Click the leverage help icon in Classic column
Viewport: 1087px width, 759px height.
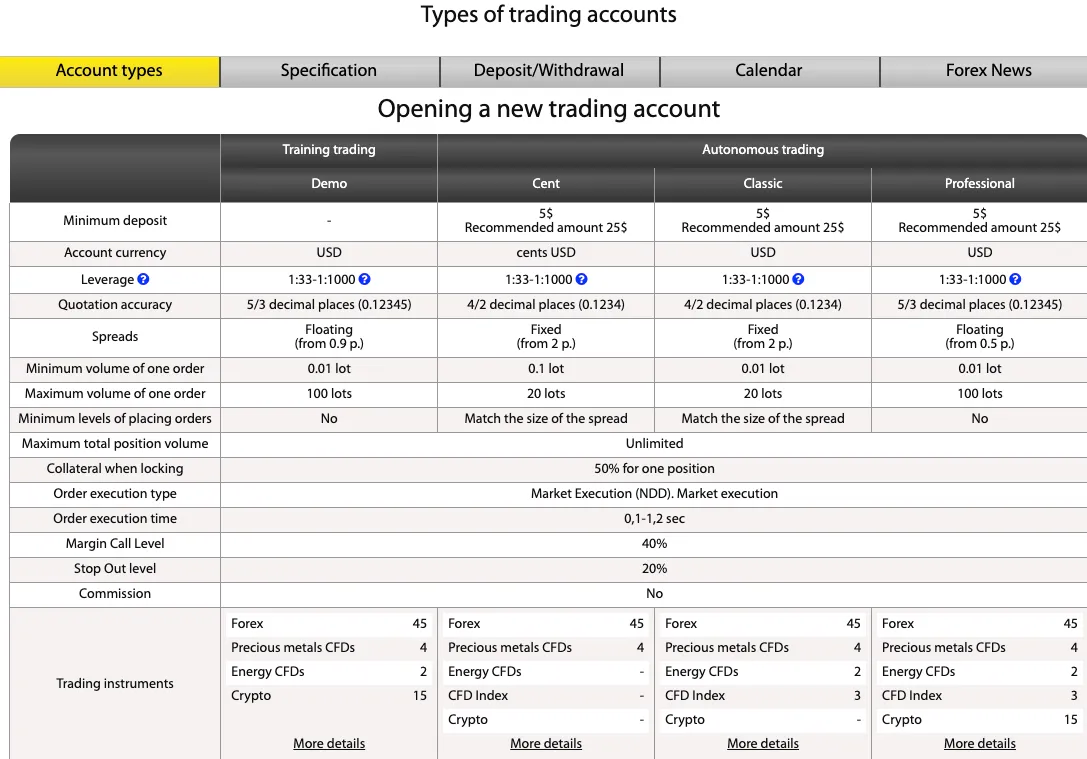(x=798, y=279)
